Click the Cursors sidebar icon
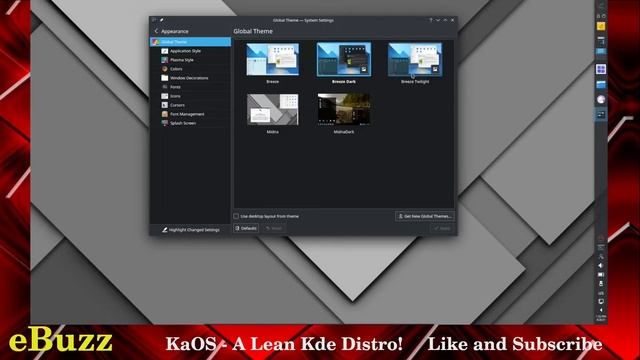Screen dimensions: 640x360 pyautogui.click(x=164, y=105)
